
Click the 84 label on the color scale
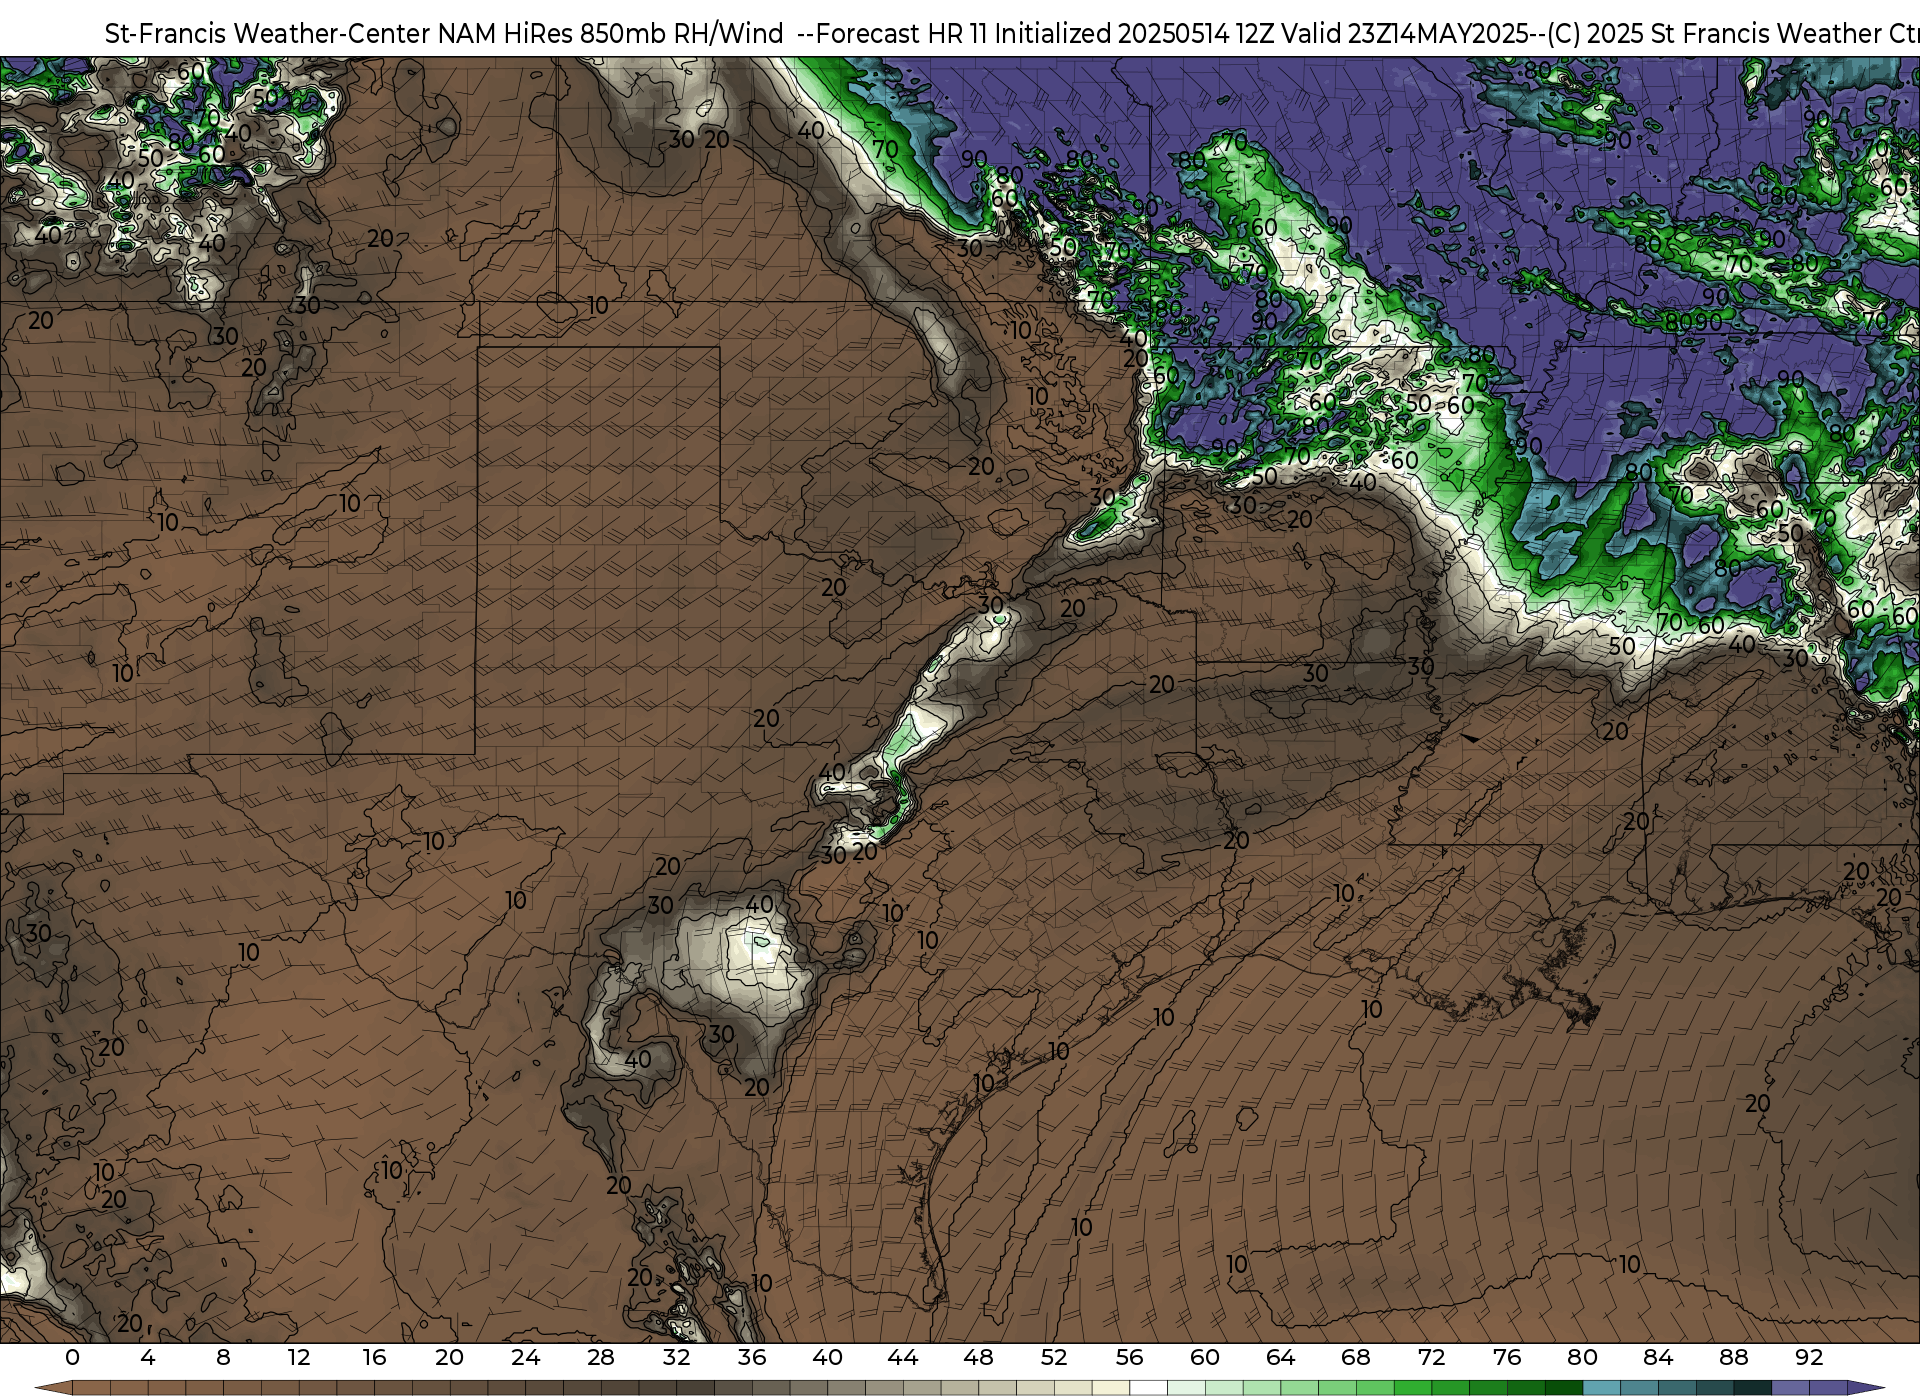1658,1357
